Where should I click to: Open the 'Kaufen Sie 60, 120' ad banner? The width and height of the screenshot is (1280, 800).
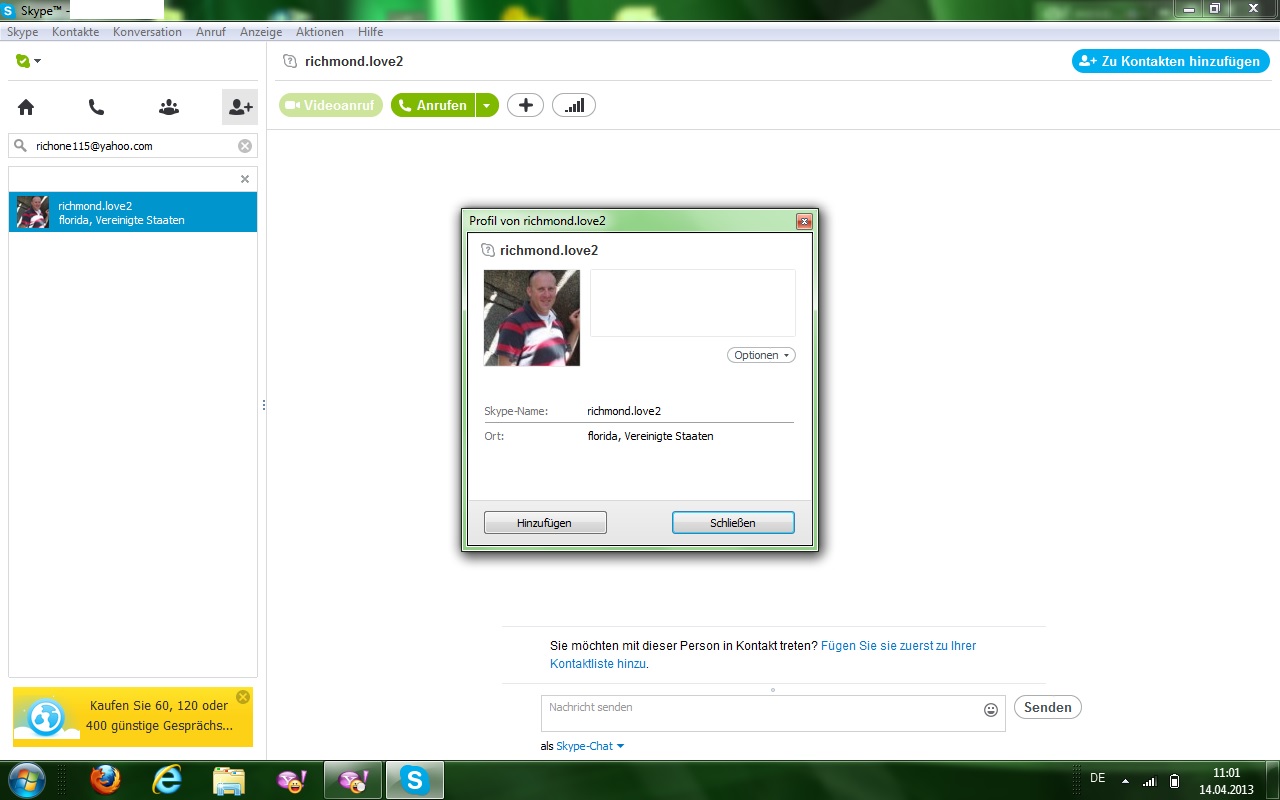[133, 717]
